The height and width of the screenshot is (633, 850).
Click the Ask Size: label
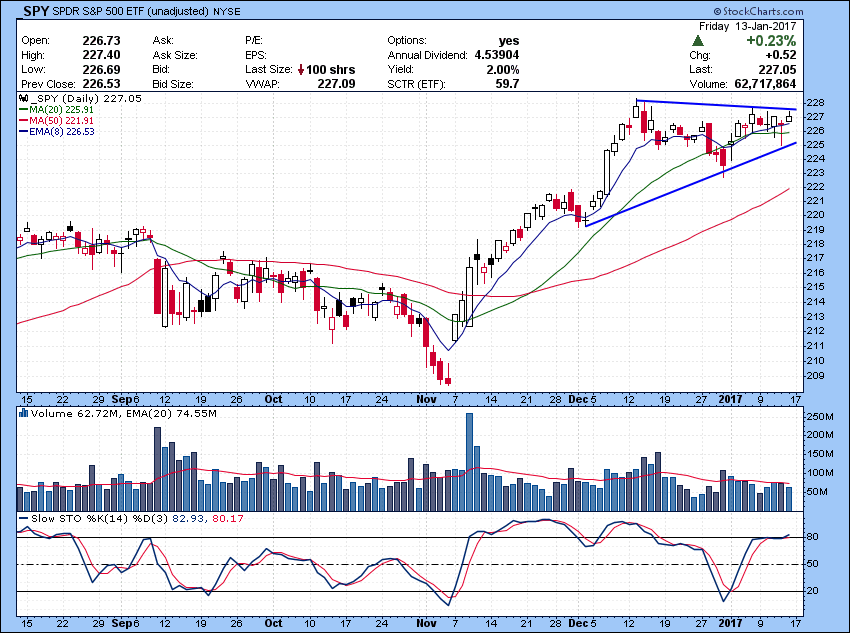(x=175, y=55)
